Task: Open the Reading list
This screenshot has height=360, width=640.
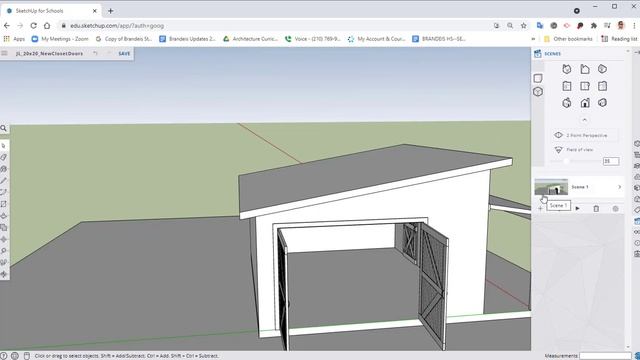Action: pyautogui.click(x=619, y=39)
